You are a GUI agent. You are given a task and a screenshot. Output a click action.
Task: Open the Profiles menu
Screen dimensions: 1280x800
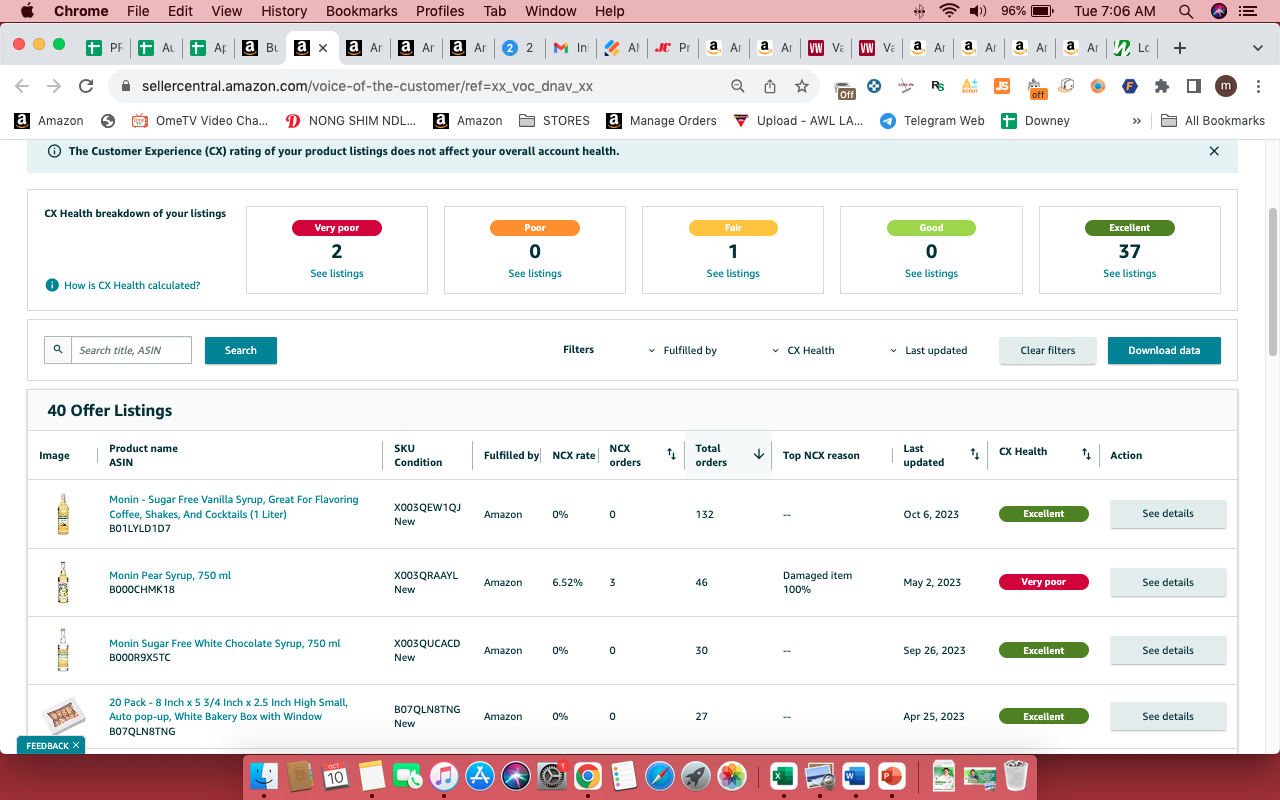pos(440,11)
